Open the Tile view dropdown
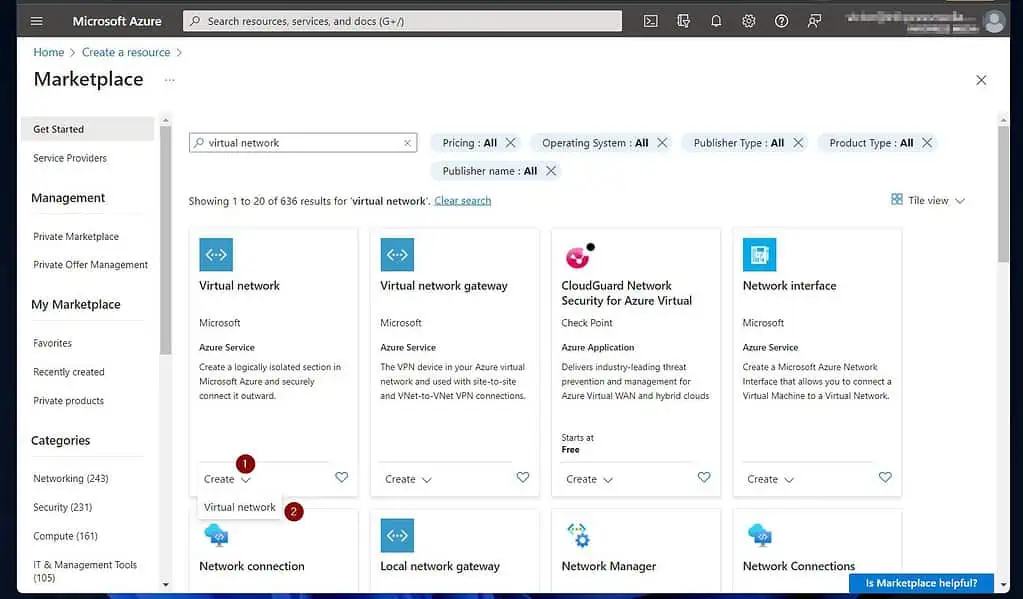 point(925,200)
